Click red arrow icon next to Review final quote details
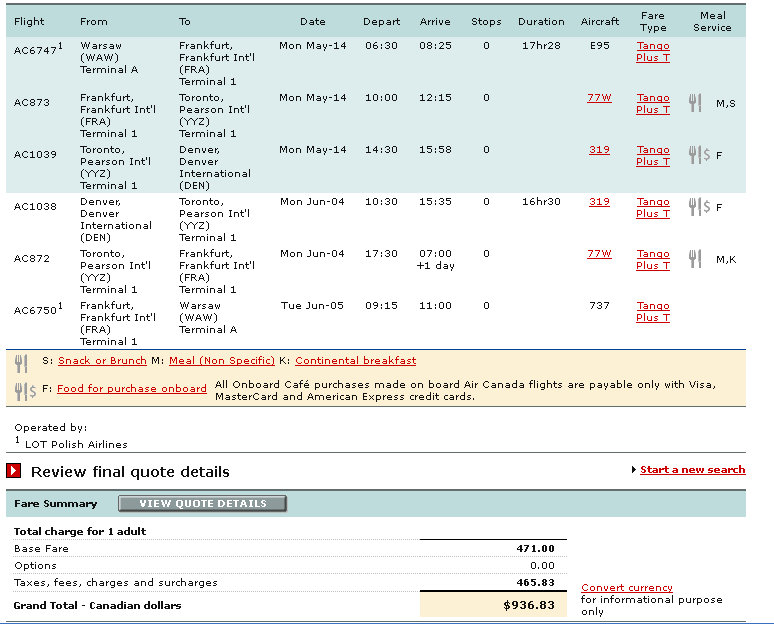Viewport: 774px width, 624px height. pos(14,470)
